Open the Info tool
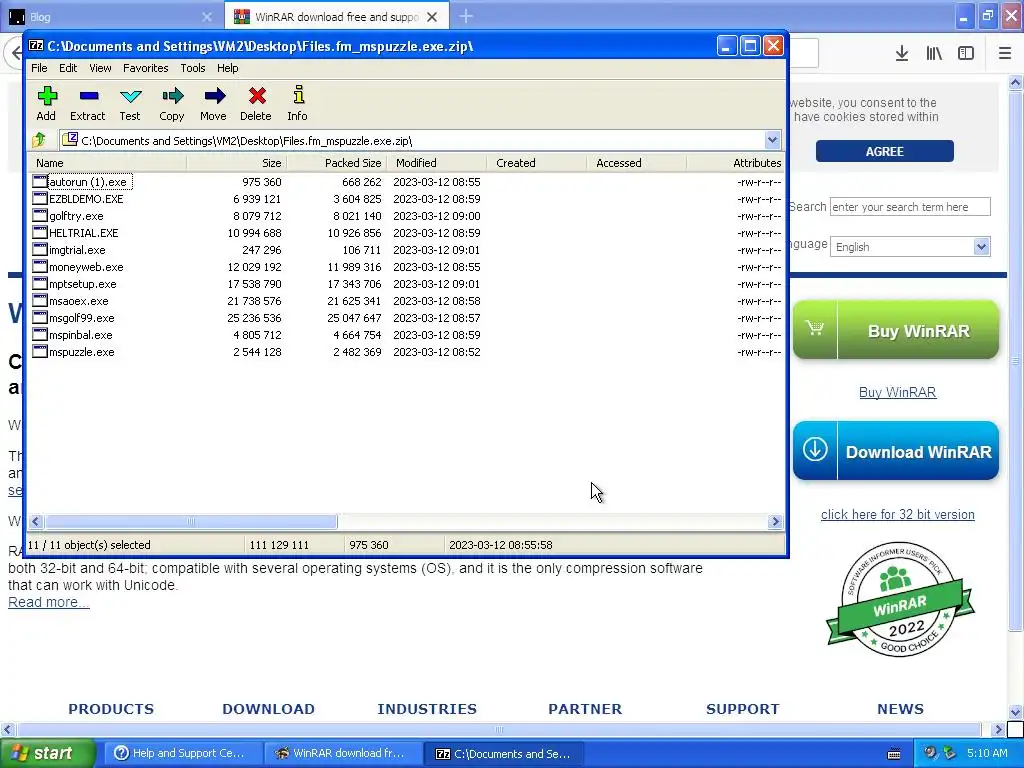The height and width of the screenshot is (768, 1024). pos(298,95)
